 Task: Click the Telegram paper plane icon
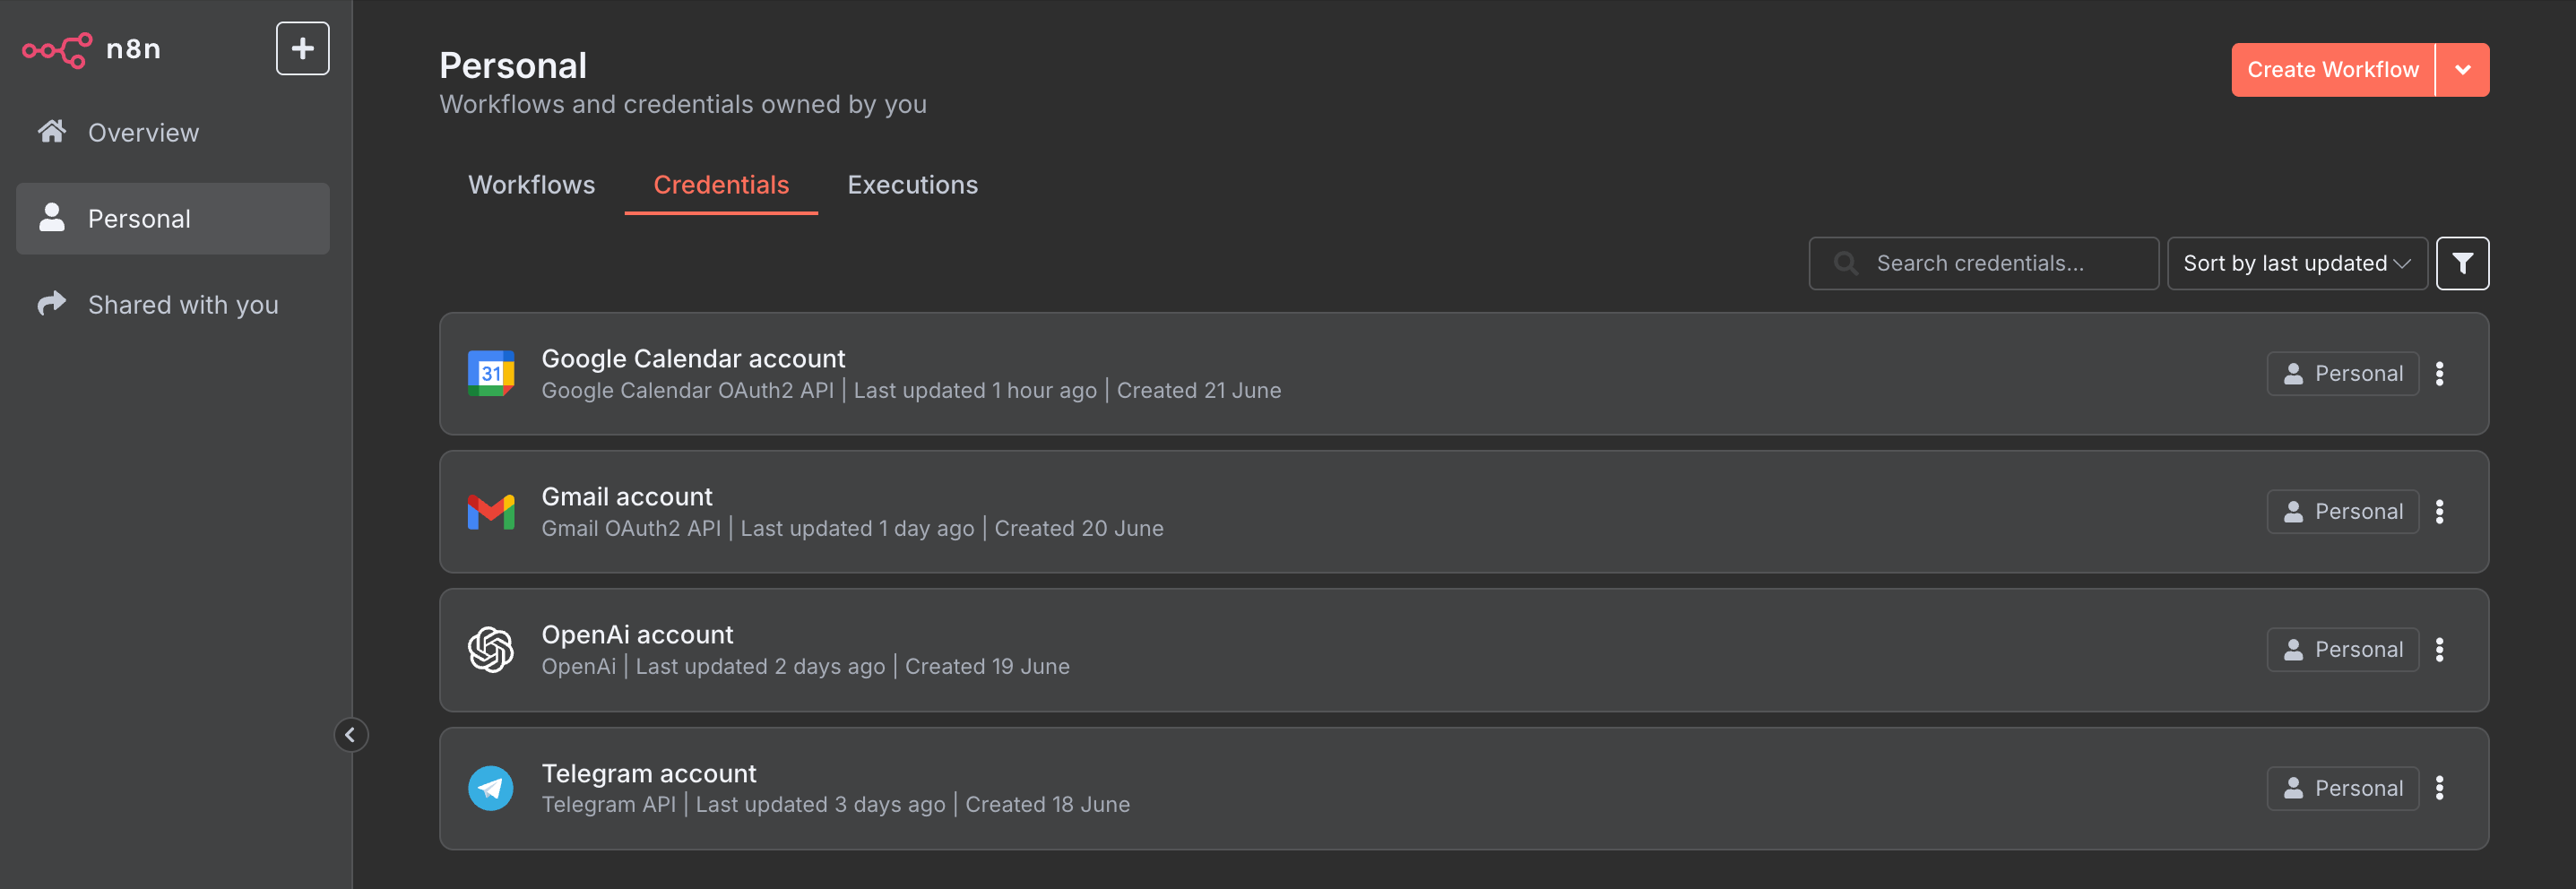pyautogui.click(x=490, y=788)
